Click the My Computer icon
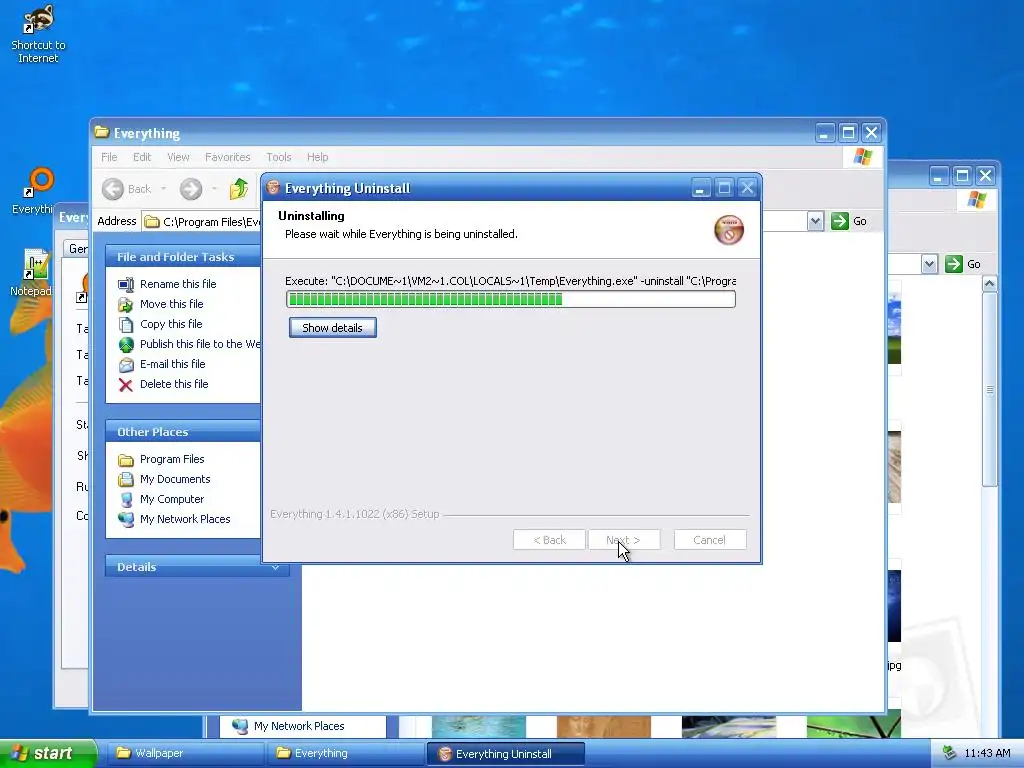The image size is (1024, 768). tap(125, 500)
